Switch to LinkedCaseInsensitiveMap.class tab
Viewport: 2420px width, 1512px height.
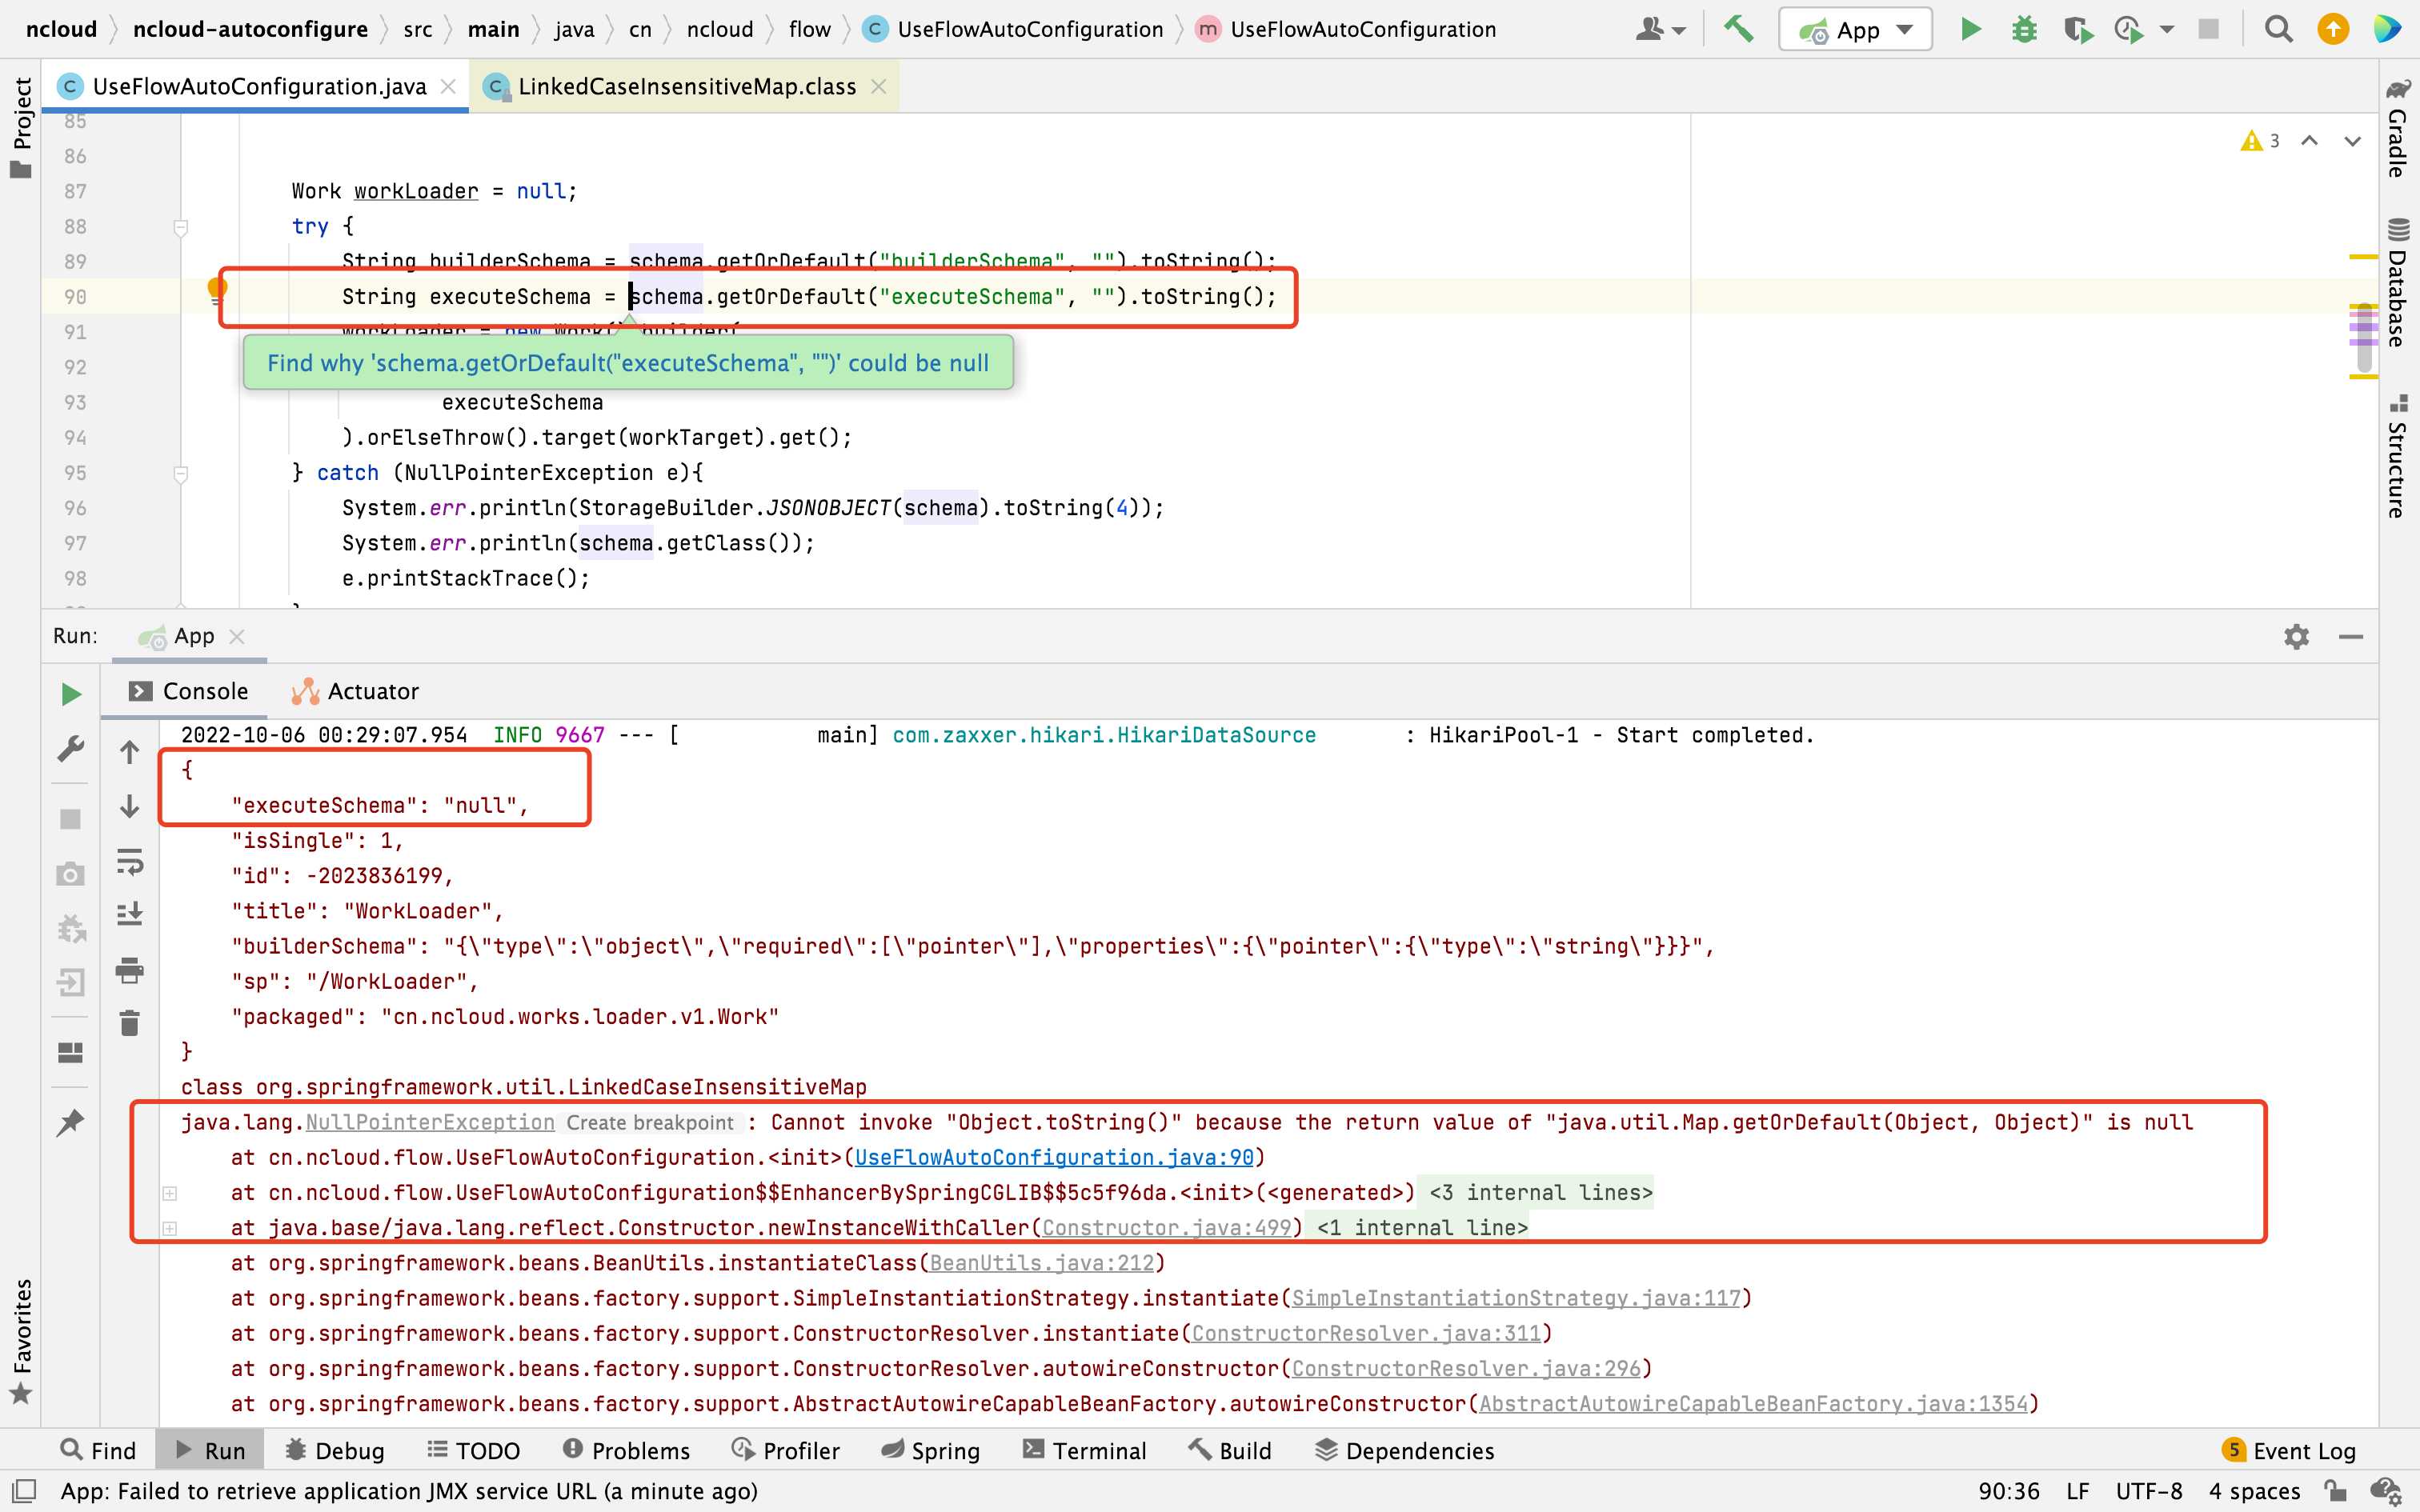click(686, 87)
